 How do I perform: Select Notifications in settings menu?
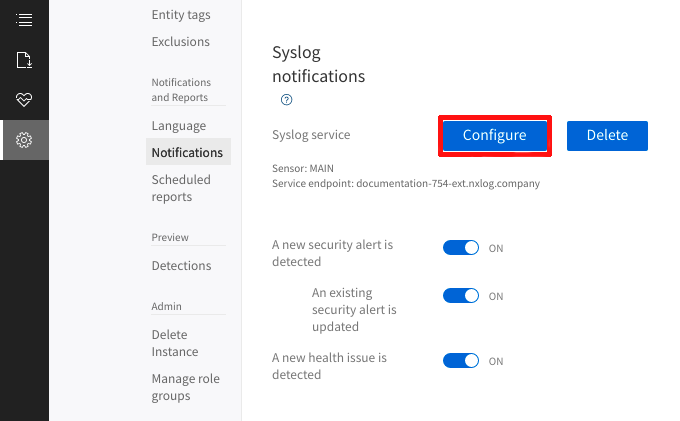click(187, 152)
